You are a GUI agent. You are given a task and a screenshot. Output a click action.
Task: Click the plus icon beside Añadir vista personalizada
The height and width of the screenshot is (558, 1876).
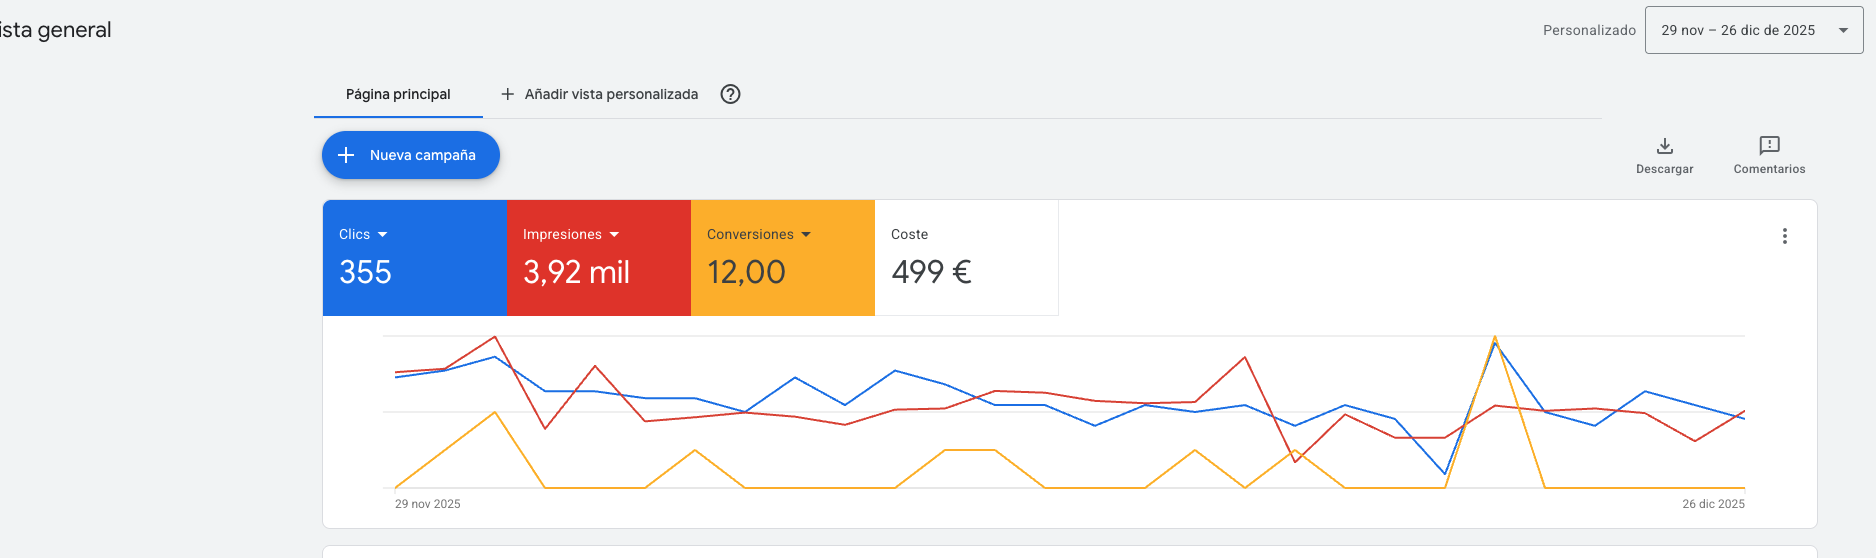[x=508, y=94]
